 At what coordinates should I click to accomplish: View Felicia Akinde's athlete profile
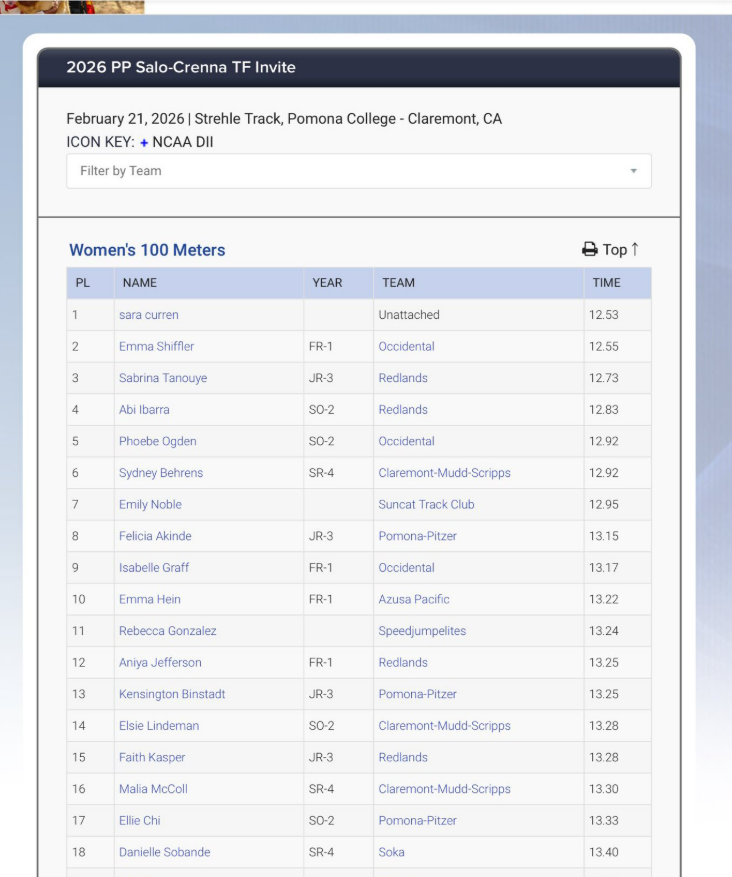click(x=155, y=537)
